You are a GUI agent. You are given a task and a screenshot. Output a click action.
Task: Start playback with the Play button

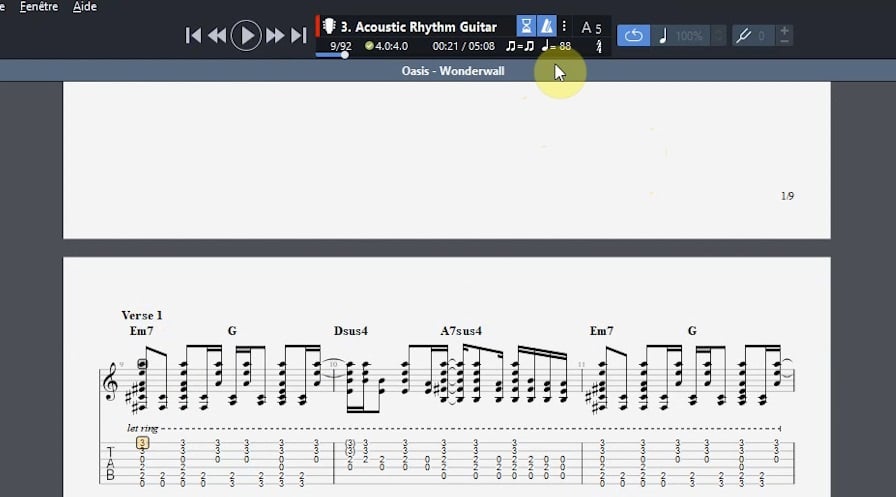point(246,35)
